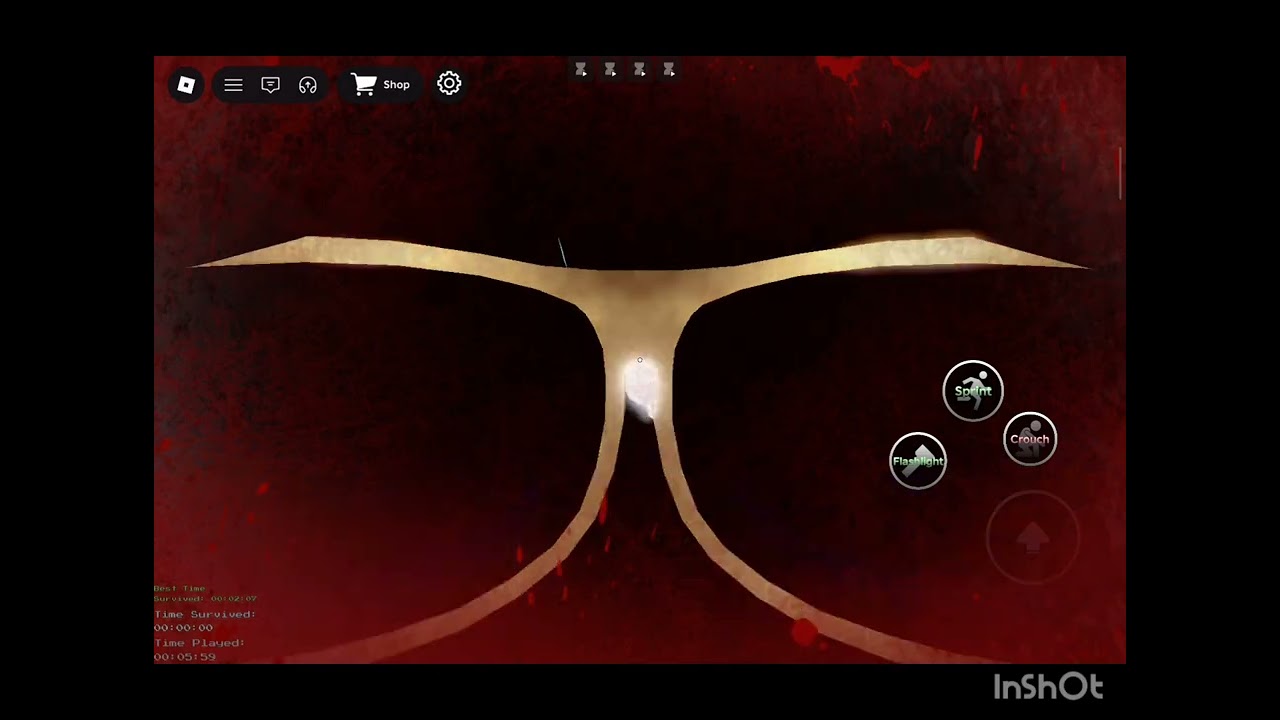Open the hamburger menu icon
This screenshot has width=1280, height=720.
[233, 85]
